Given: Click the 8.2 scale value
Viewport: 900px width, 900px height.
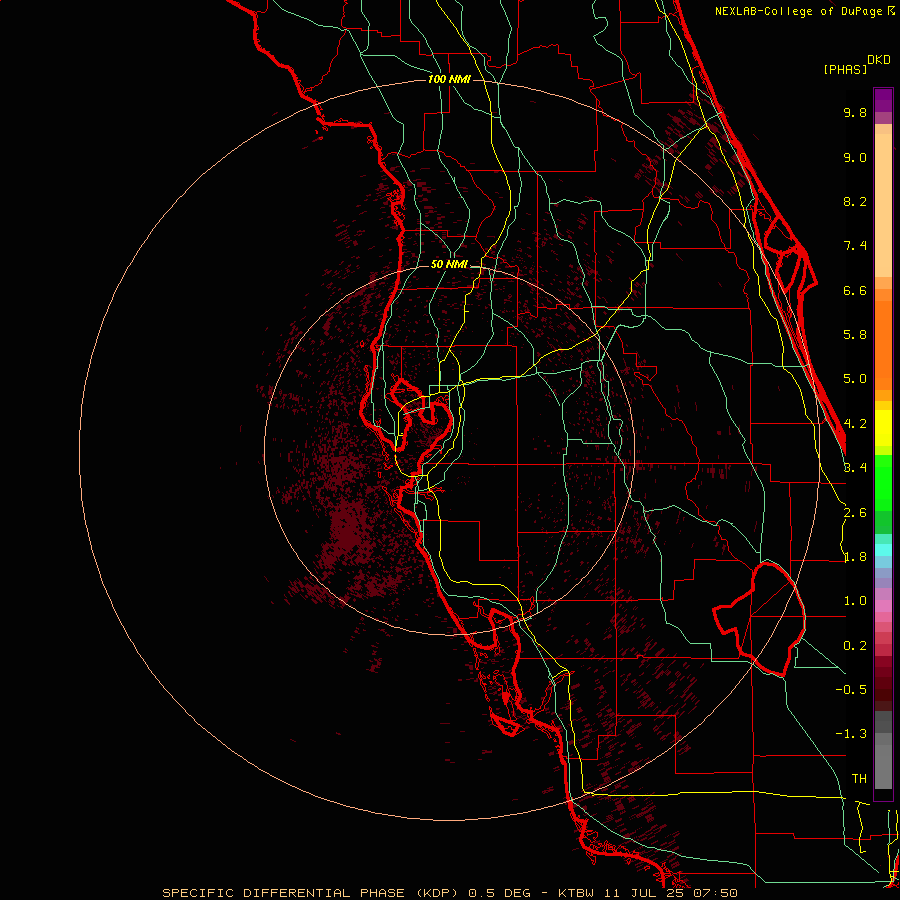Looking at the screenshot, I should (x=855, y=201).
